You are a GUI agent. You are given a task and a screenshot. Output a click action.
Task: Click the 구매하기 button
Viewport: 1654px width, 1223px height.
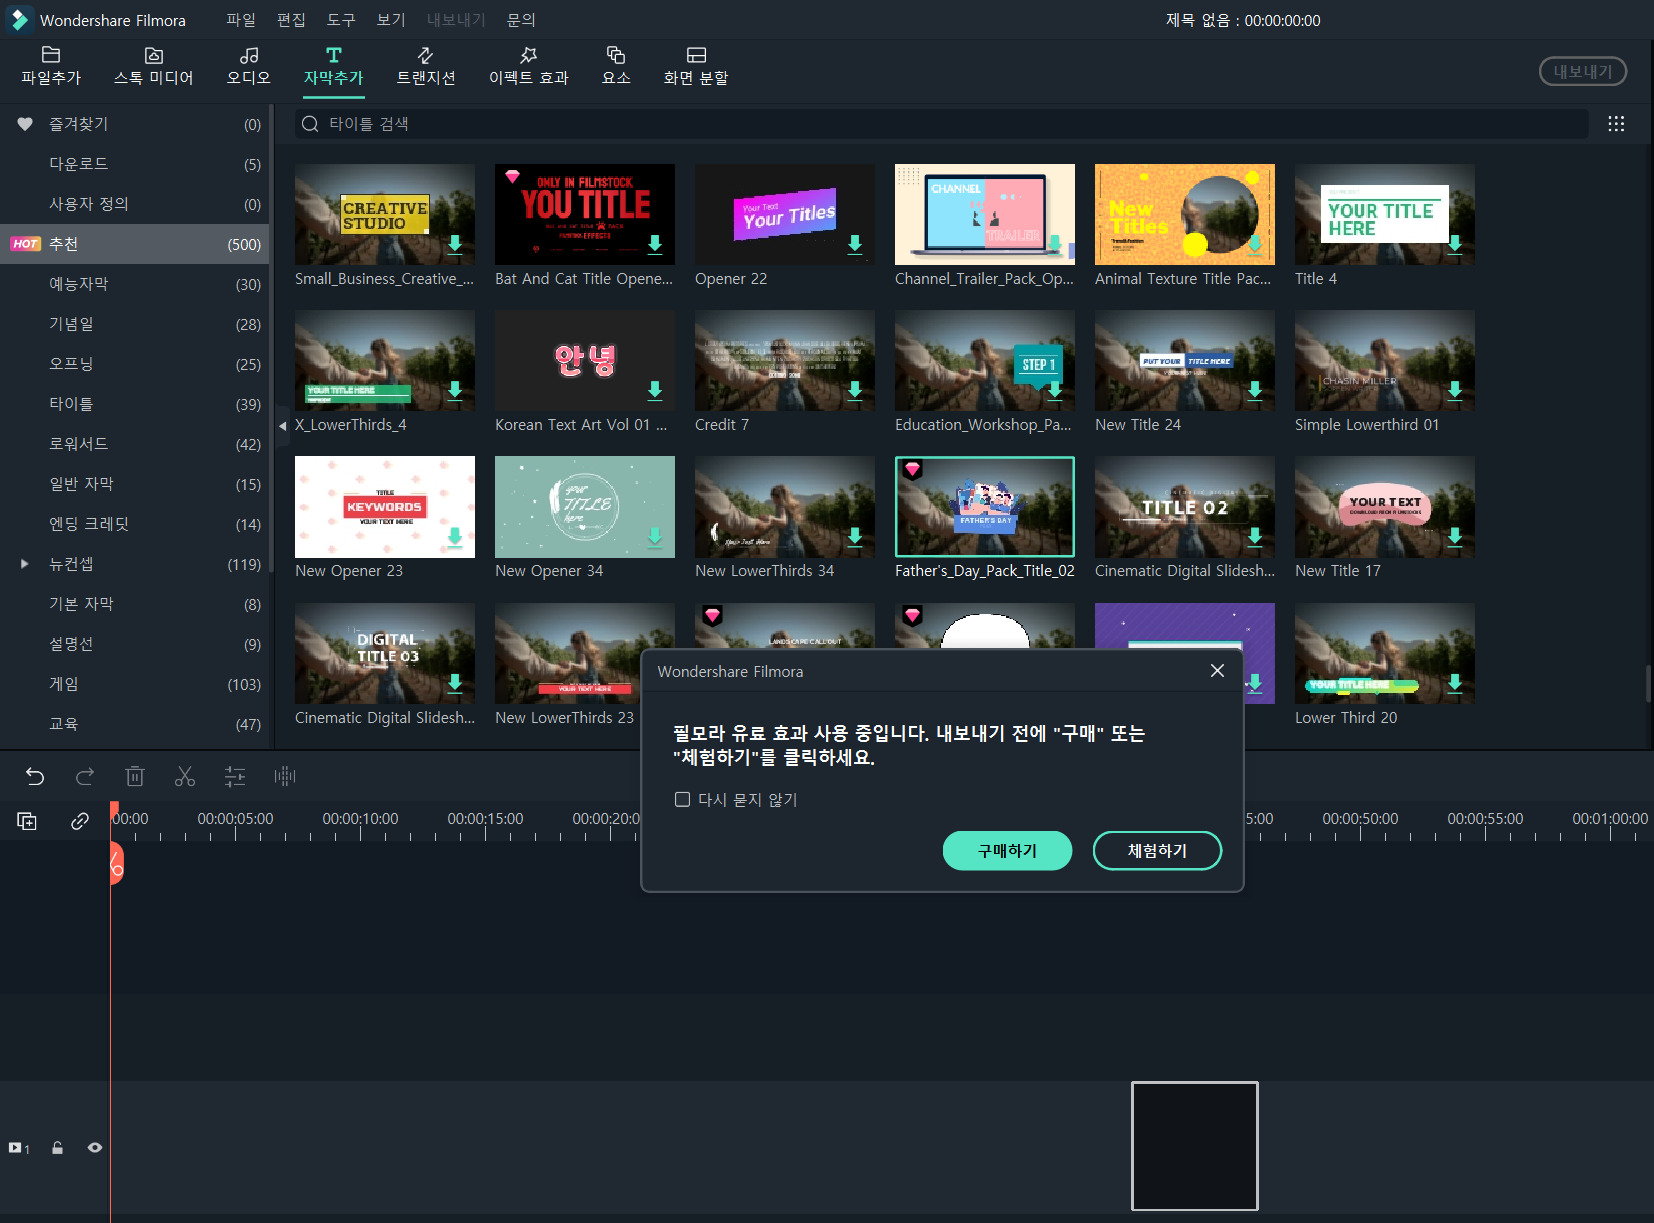1007,851
